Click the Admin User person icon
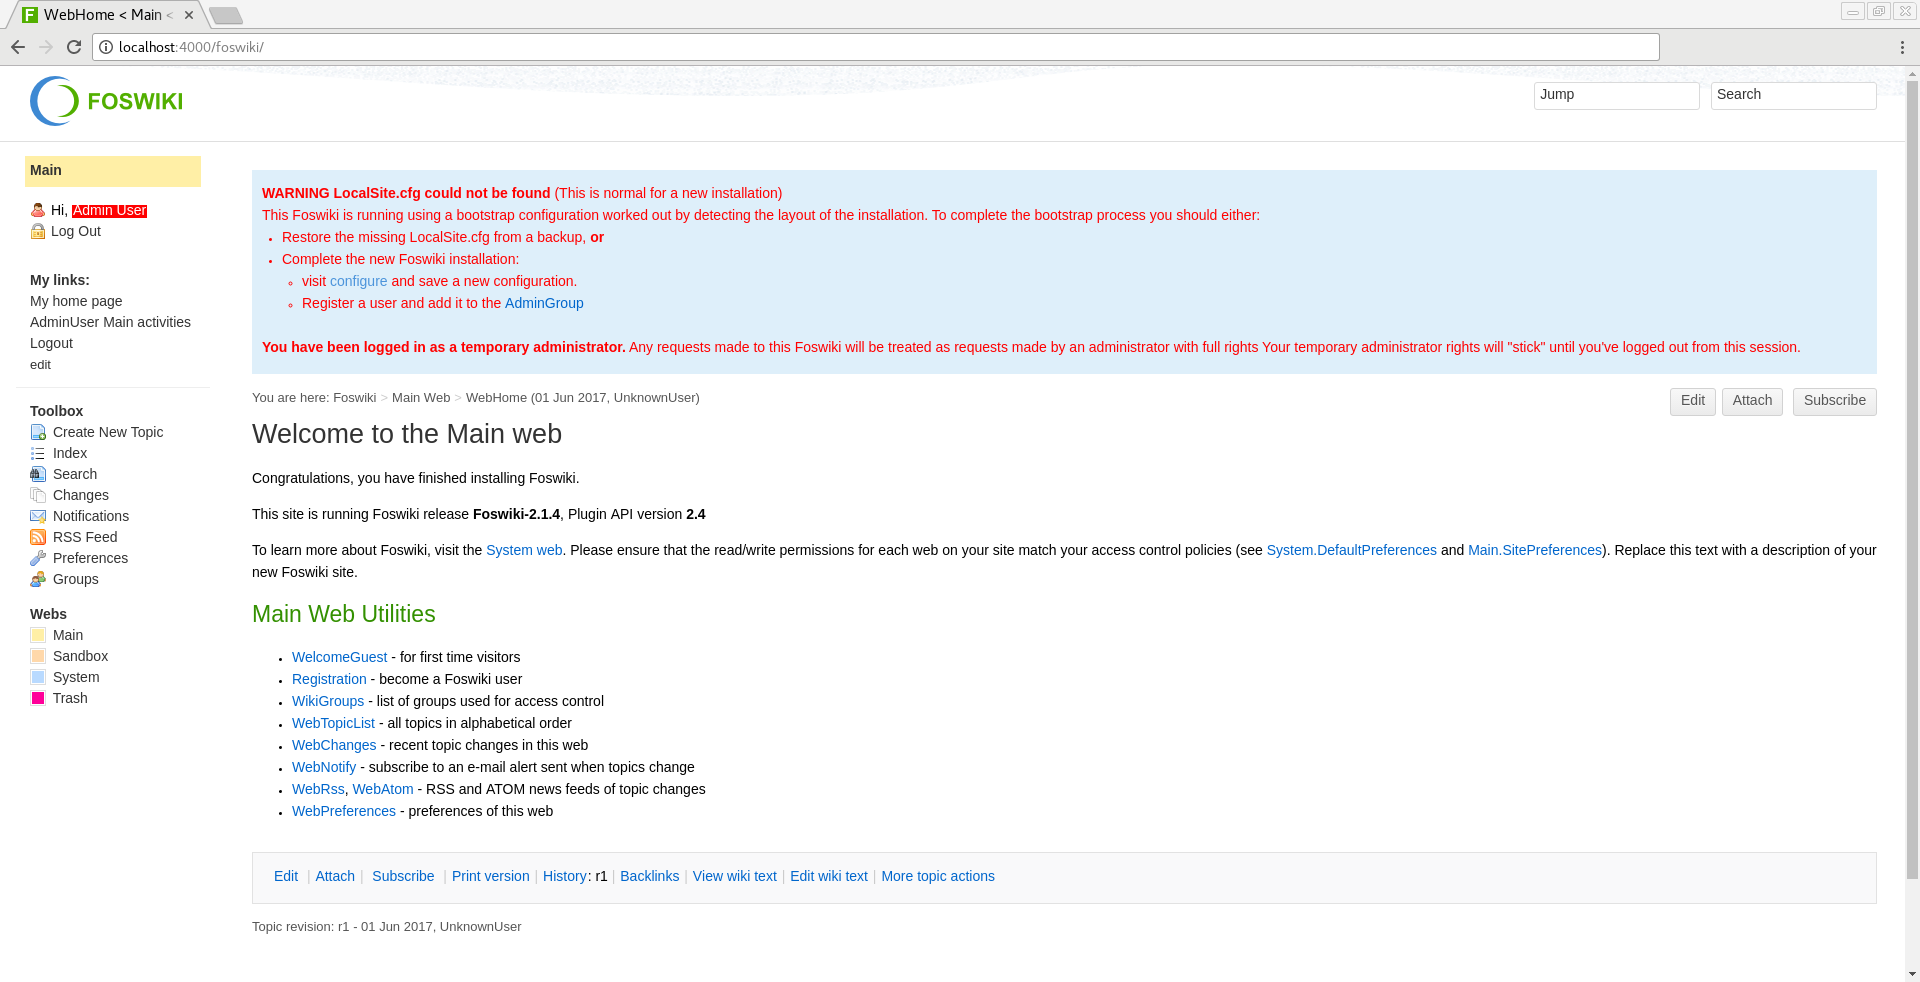 point(38,210)
